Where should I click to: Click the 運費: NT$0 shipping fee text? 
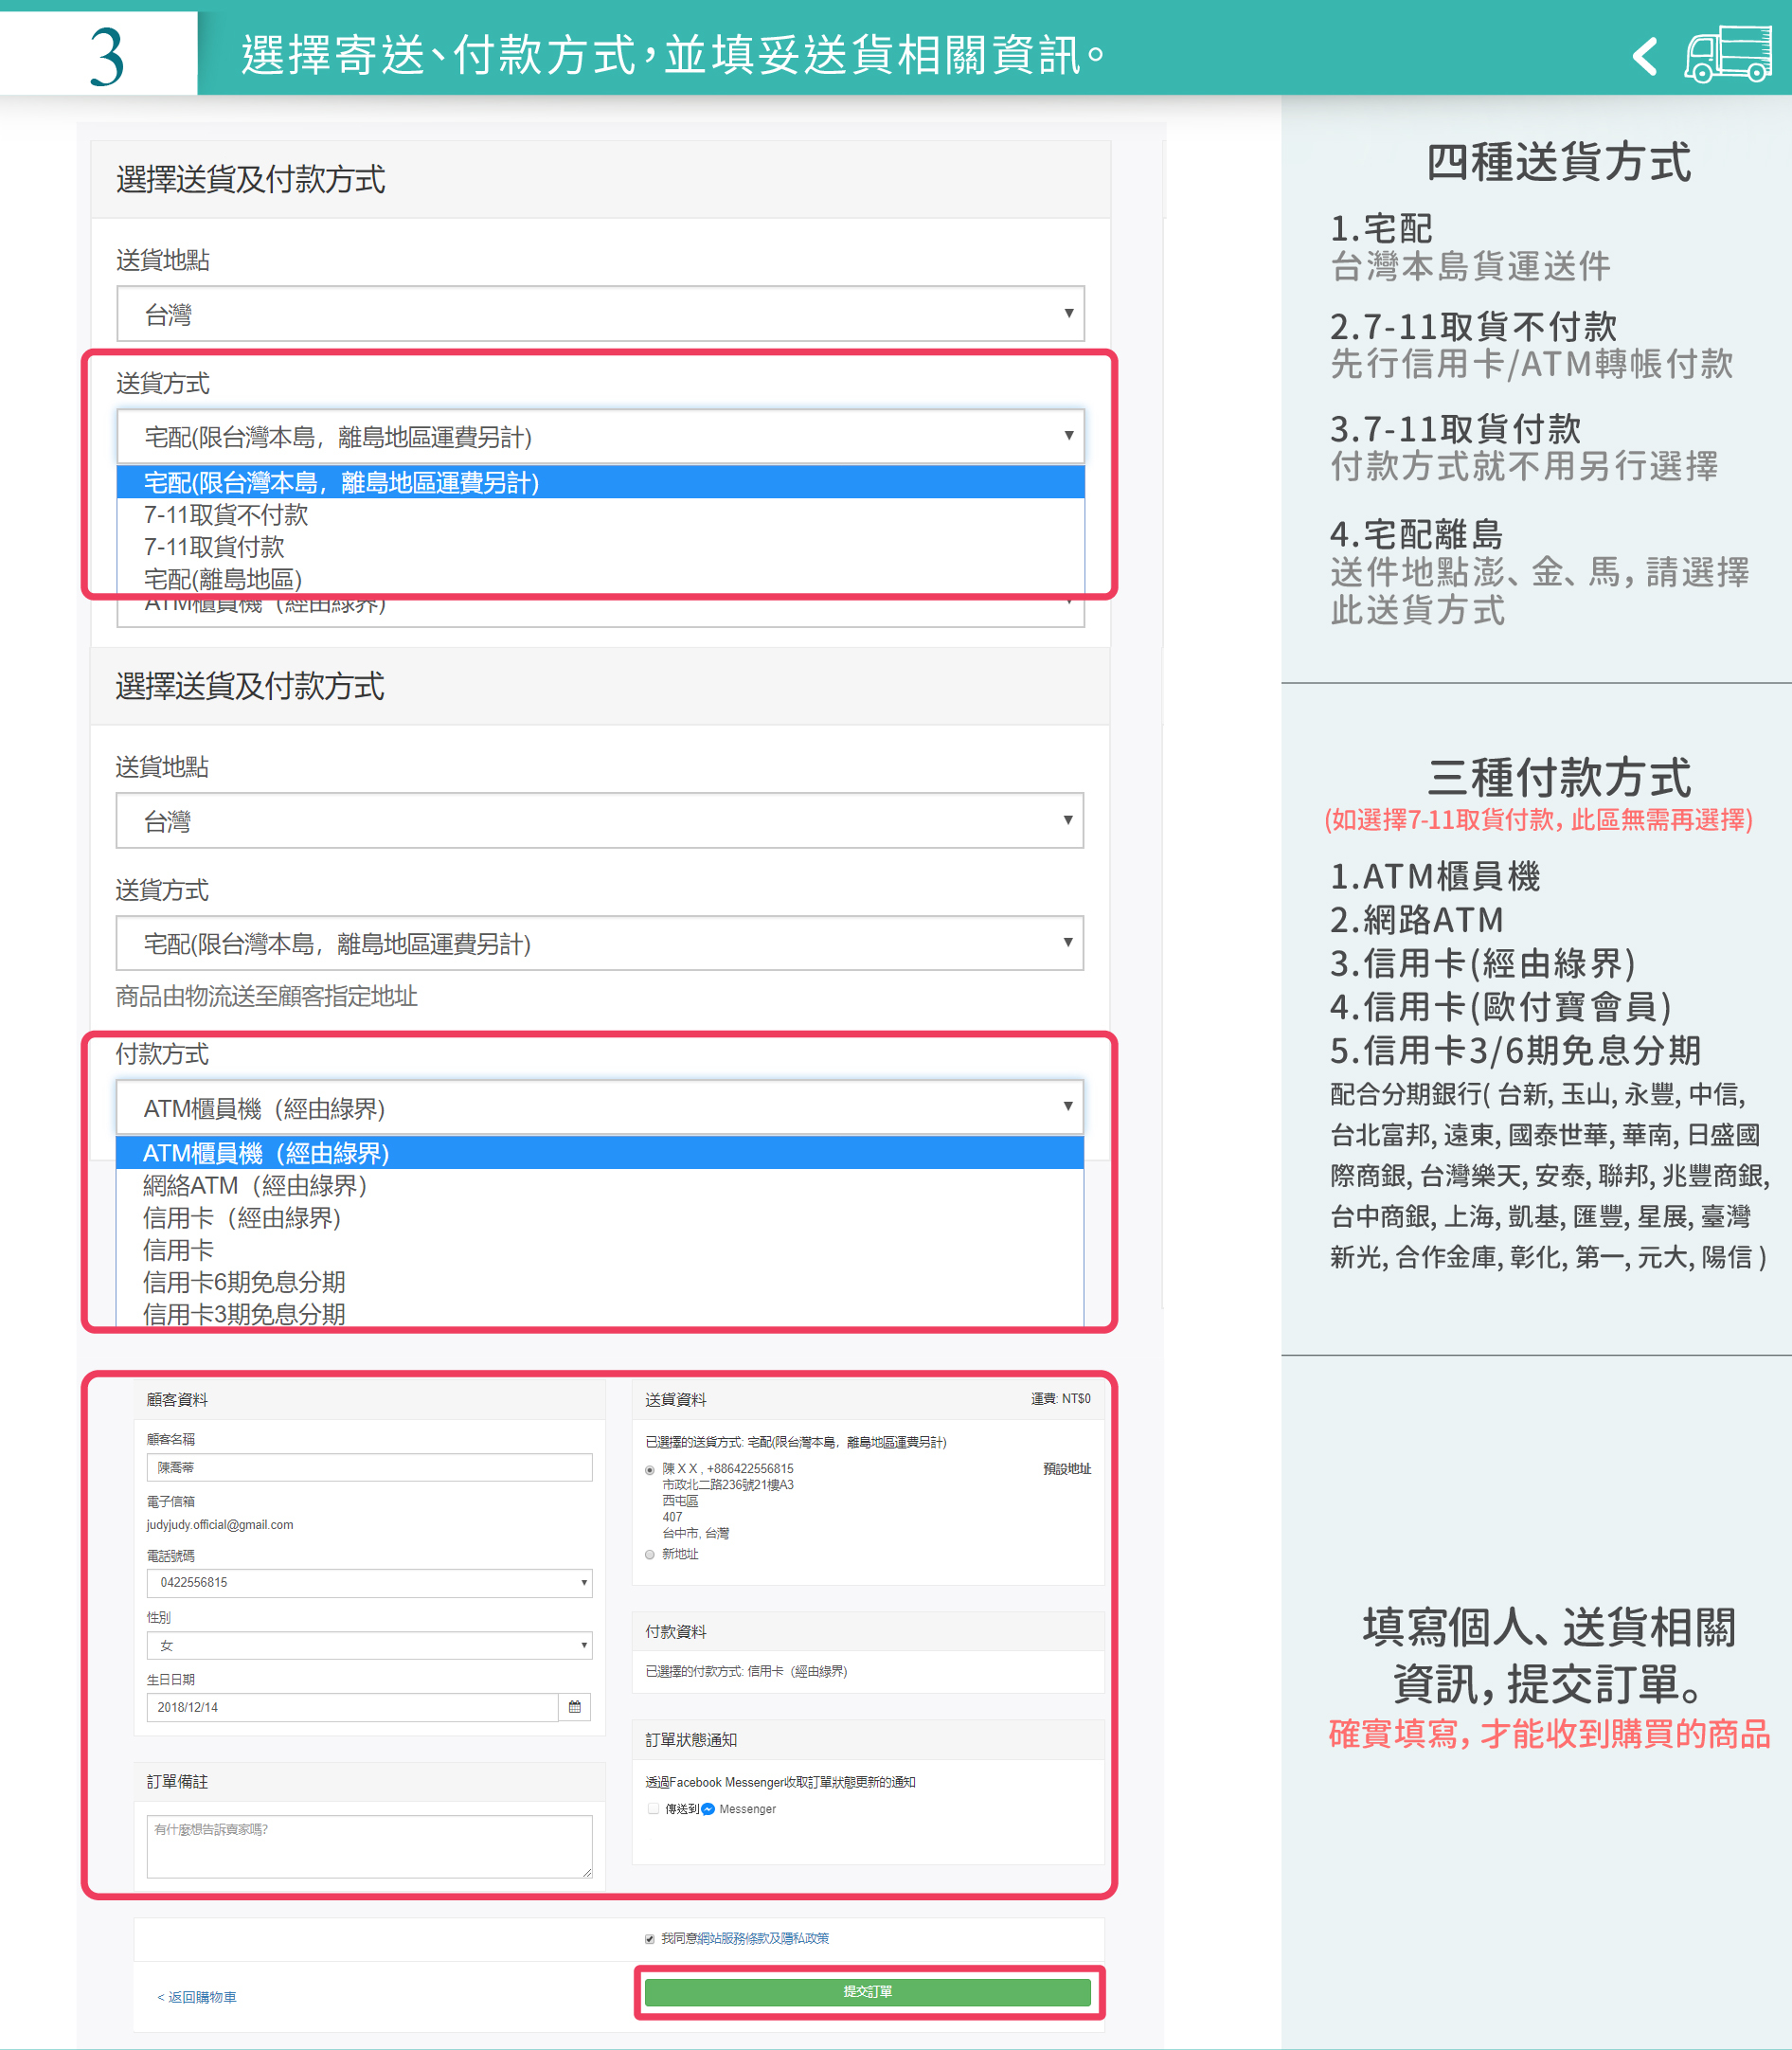[x=1061, y=1399]
